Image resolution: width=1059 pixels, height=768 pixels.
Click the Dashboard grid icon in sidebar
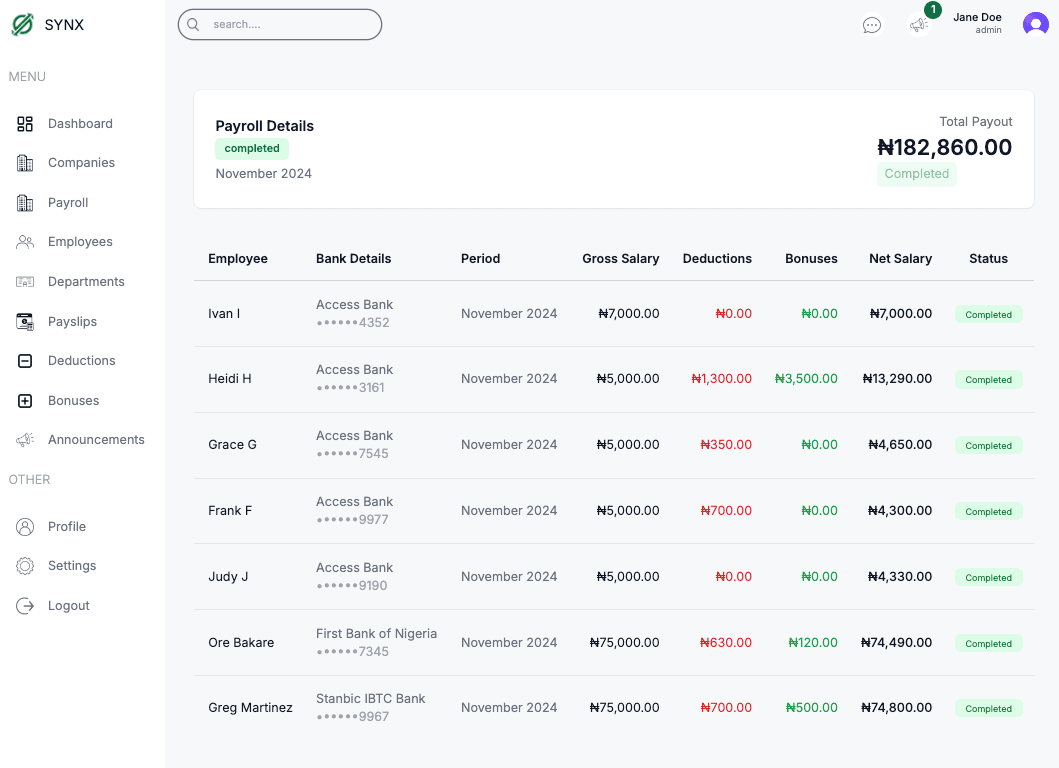[25, 124]
